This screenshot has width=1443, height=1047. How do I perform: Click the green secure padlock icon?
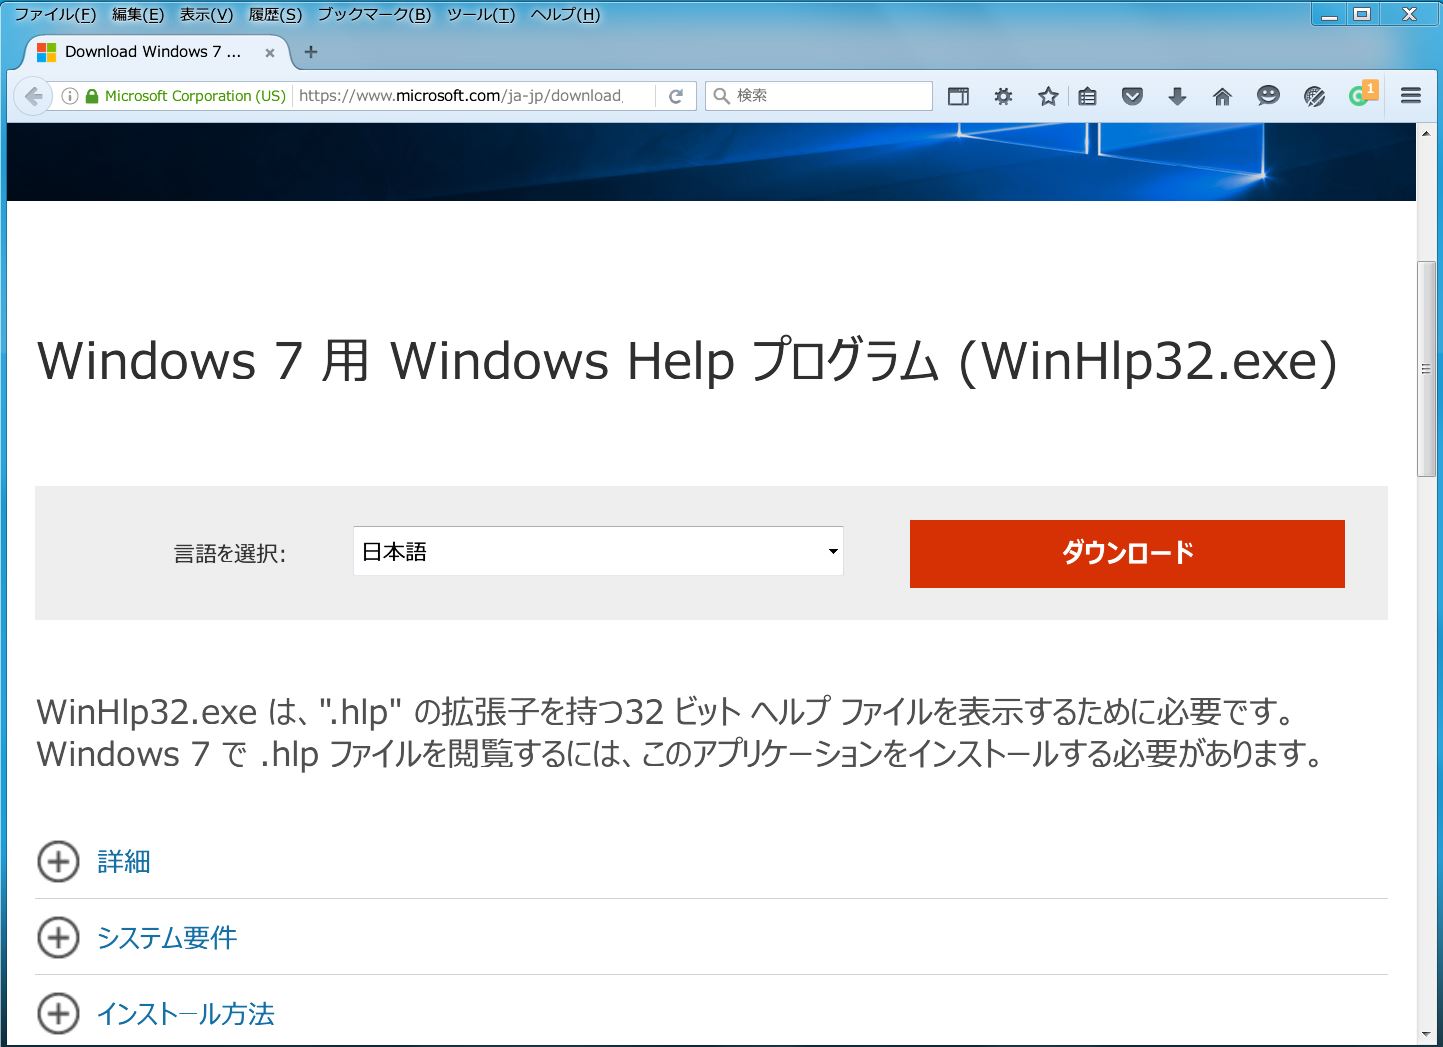92,96
